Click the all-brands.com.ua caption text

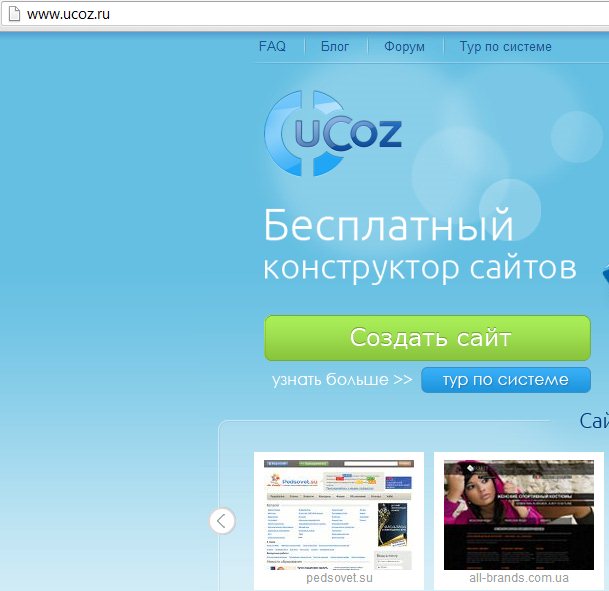517,579
